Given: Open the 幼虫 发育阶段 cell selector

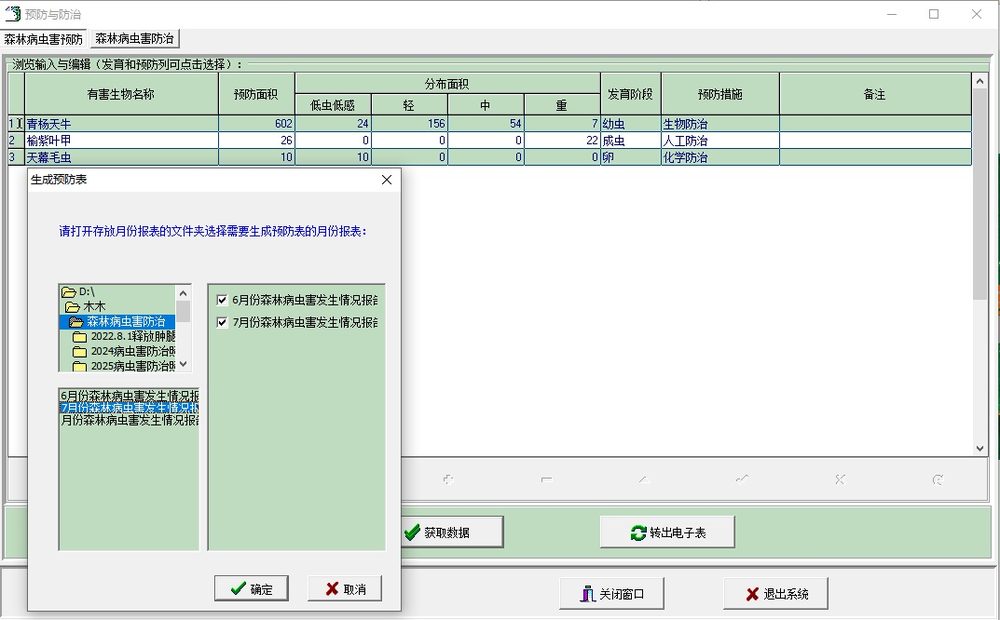Looking at the screenshot, I should [631, 124].
